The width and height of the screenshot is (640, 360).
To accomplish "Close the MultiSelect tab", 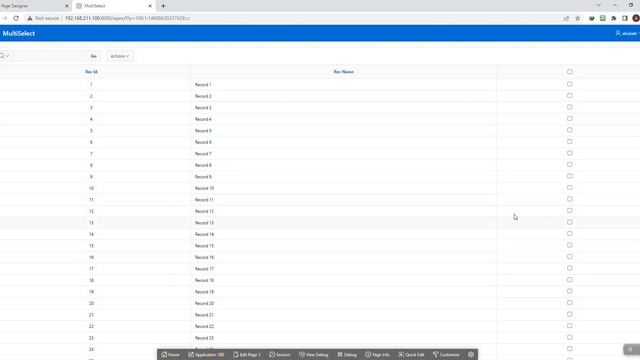I will [x=150, y=6].
